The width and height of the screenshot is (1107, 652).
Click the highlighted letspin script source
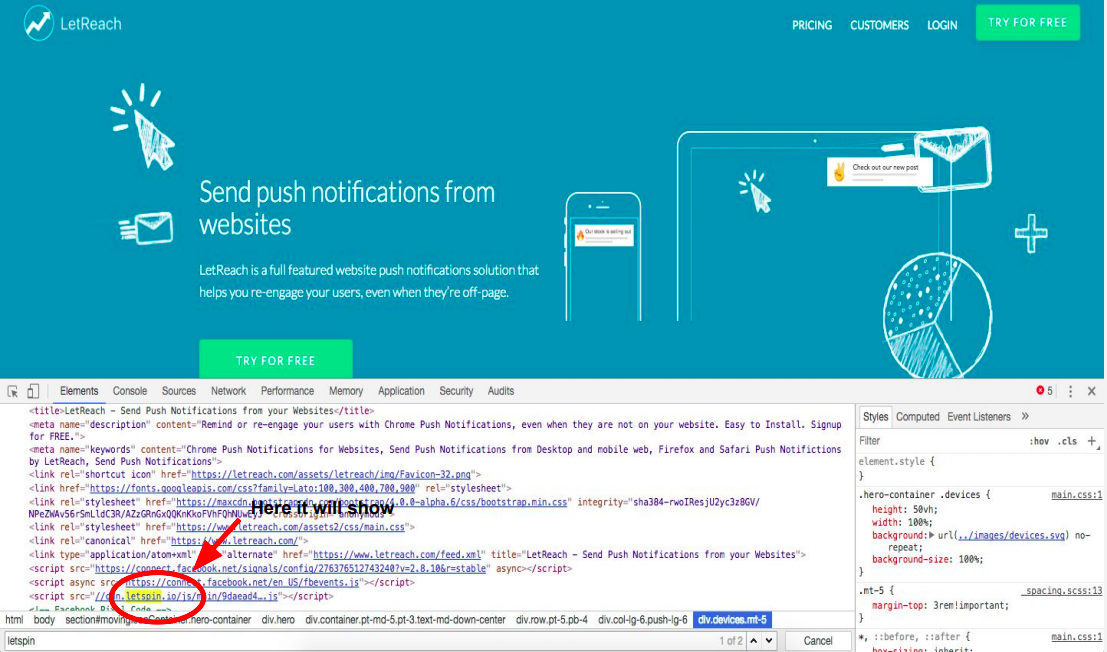point(186,596)
